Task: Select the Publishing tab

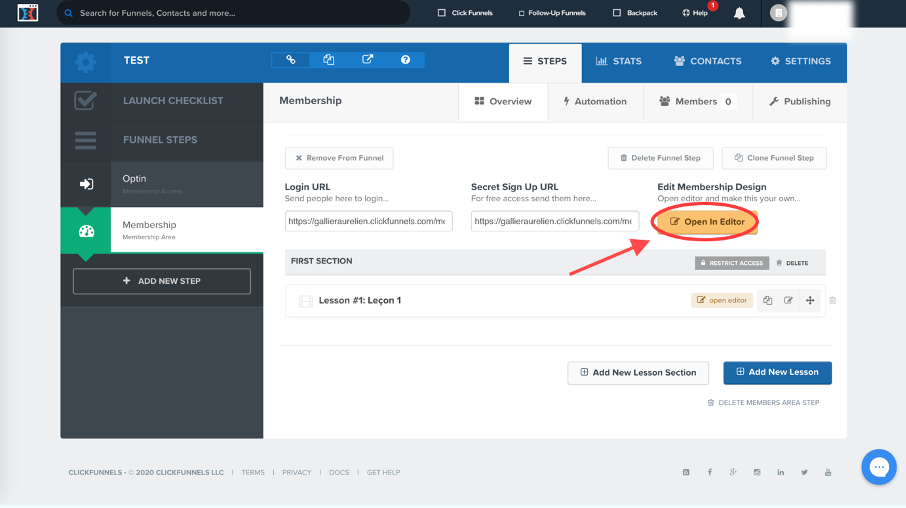Action: click(800, 102)
